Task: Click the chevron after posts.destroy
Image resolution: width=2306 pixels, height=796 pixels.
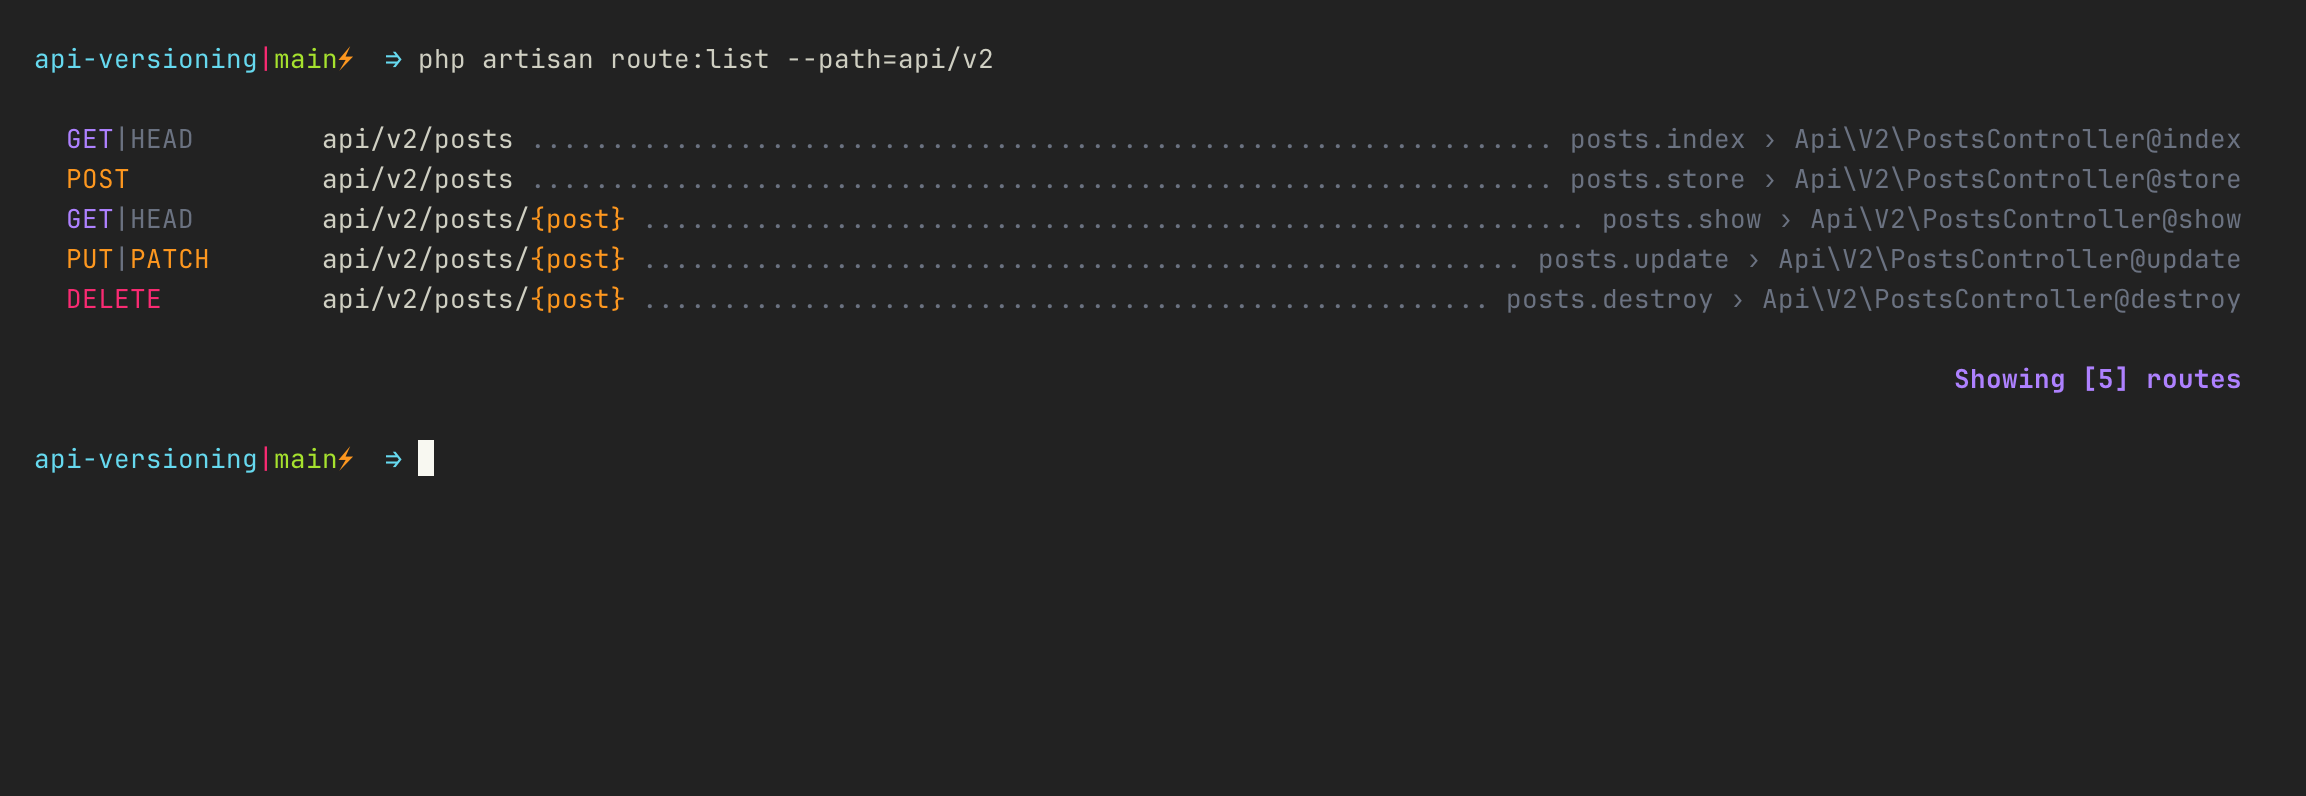Action: click(x=1738, y=300)
